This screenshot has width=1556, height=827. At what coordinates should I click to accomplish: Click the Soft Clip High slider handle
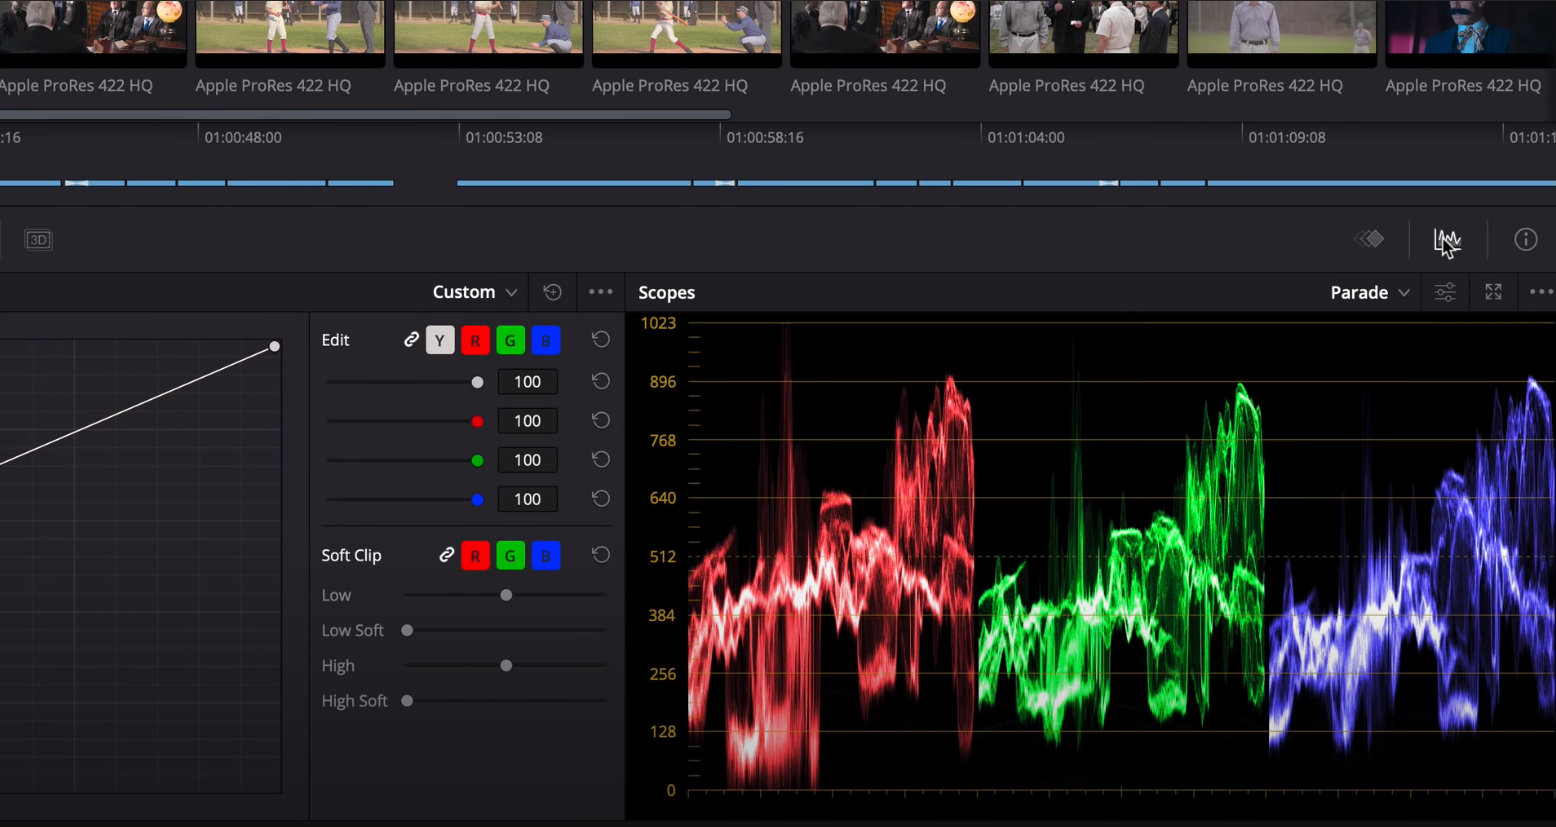[506, 665]
